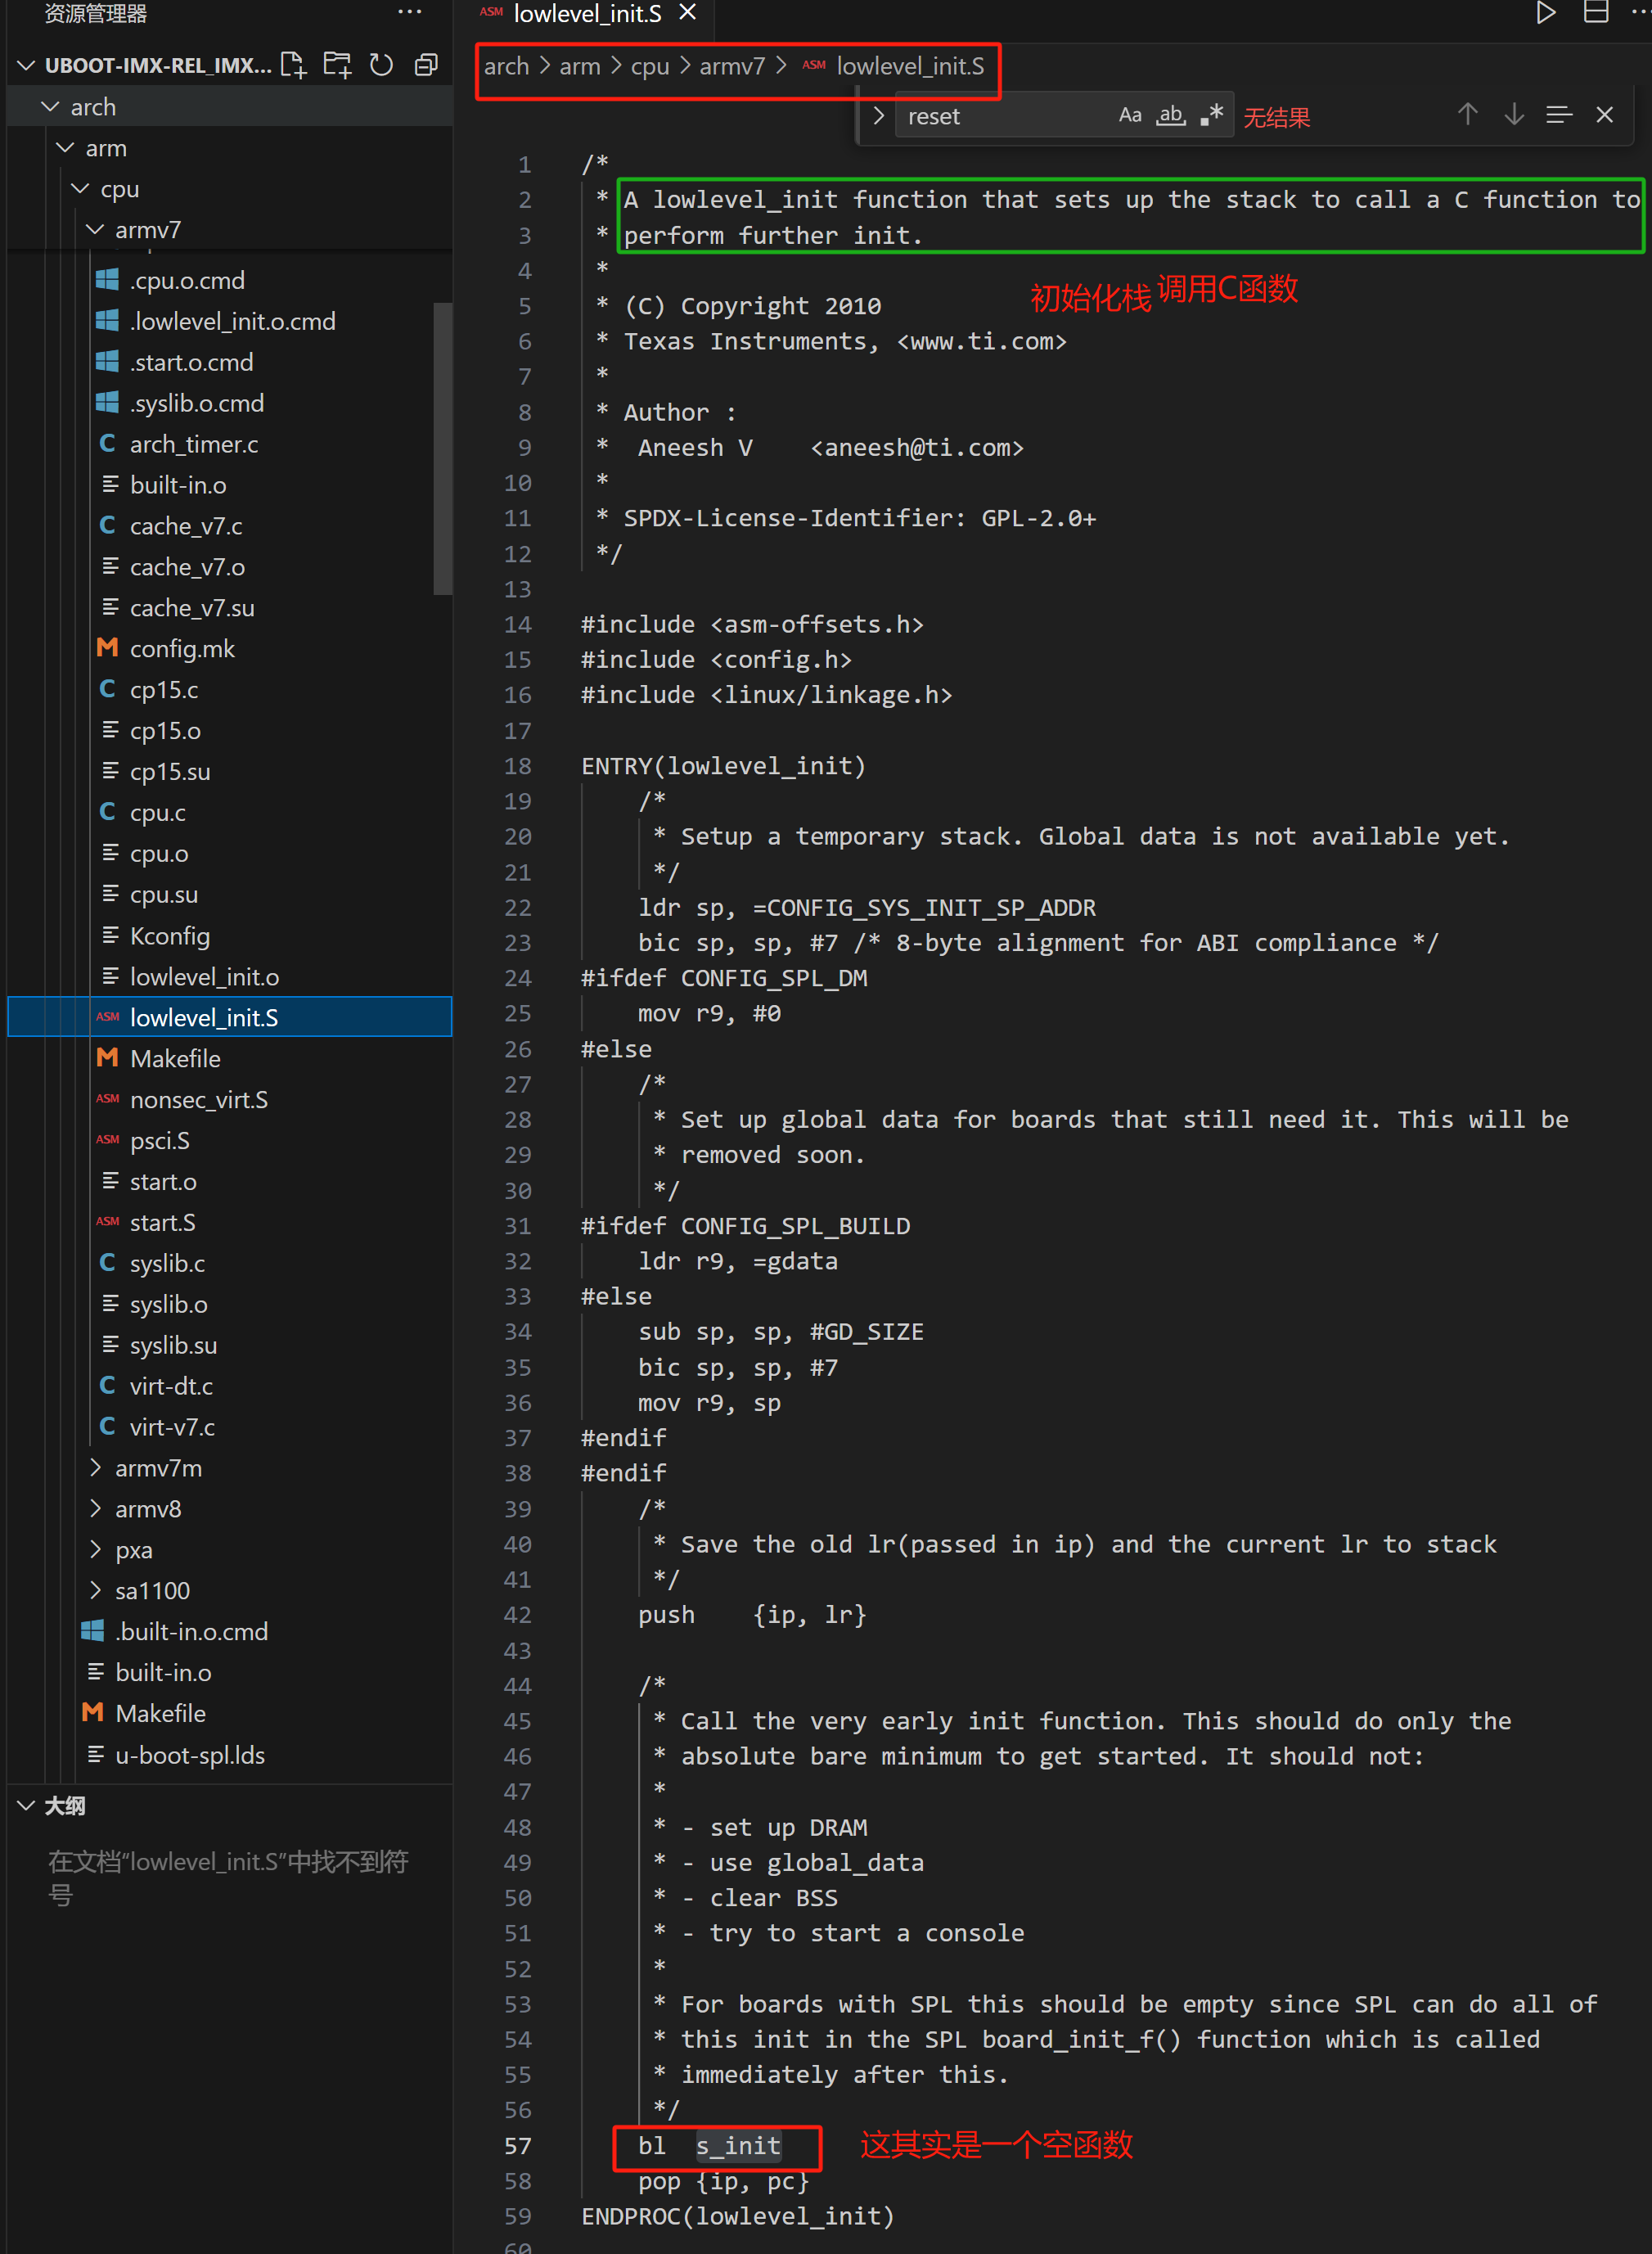Select the lowlevel_init.S editor tab
The width and height of the screenshot is (1652, 2254).
pos(587,14)
